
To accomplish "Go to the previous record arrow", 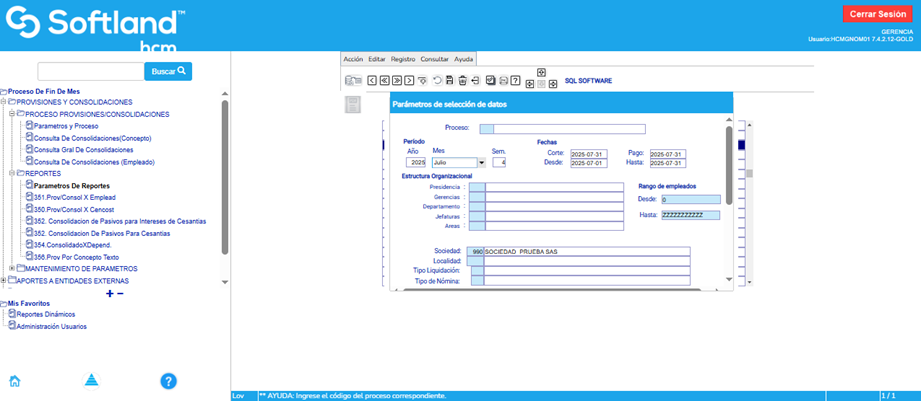I will click(372, 80).
